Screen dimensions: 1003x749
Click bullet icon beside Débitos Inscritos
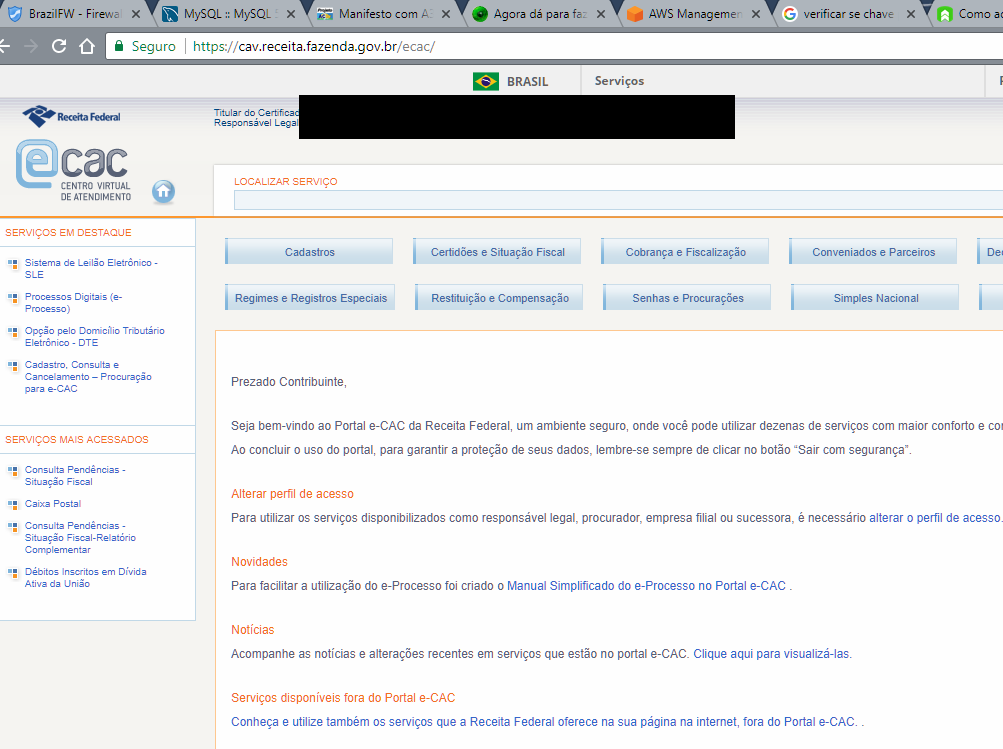pyautogui.click(x=12, y=573)
